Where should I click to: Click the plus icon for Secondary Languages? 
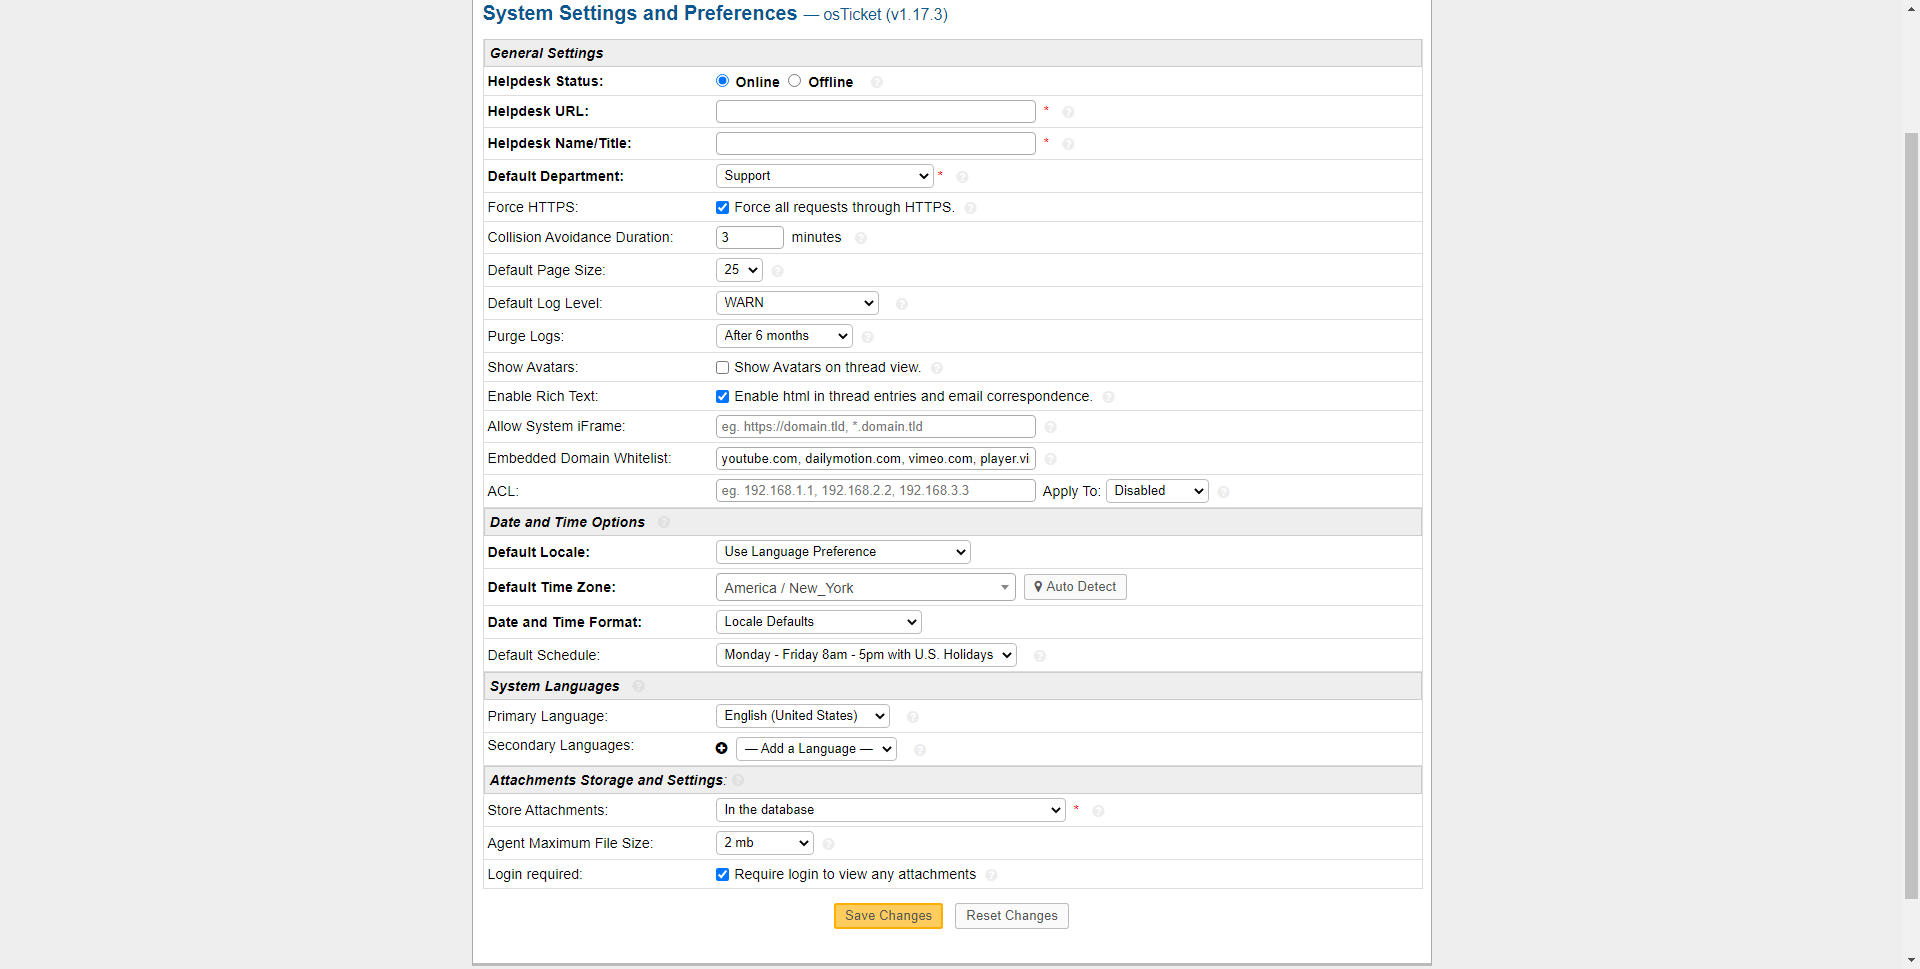point(722,748)
